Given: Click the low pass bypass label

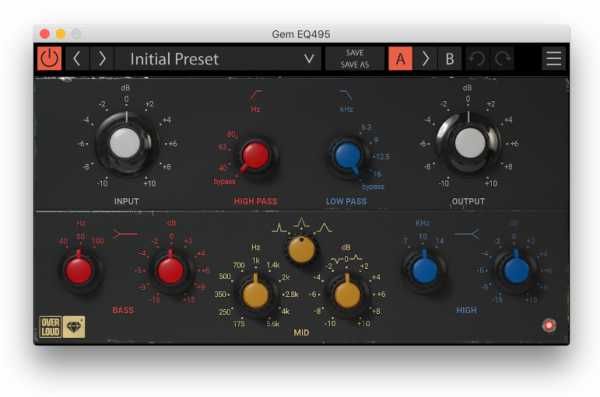Looking at the screenshot, I should [373, 187].
